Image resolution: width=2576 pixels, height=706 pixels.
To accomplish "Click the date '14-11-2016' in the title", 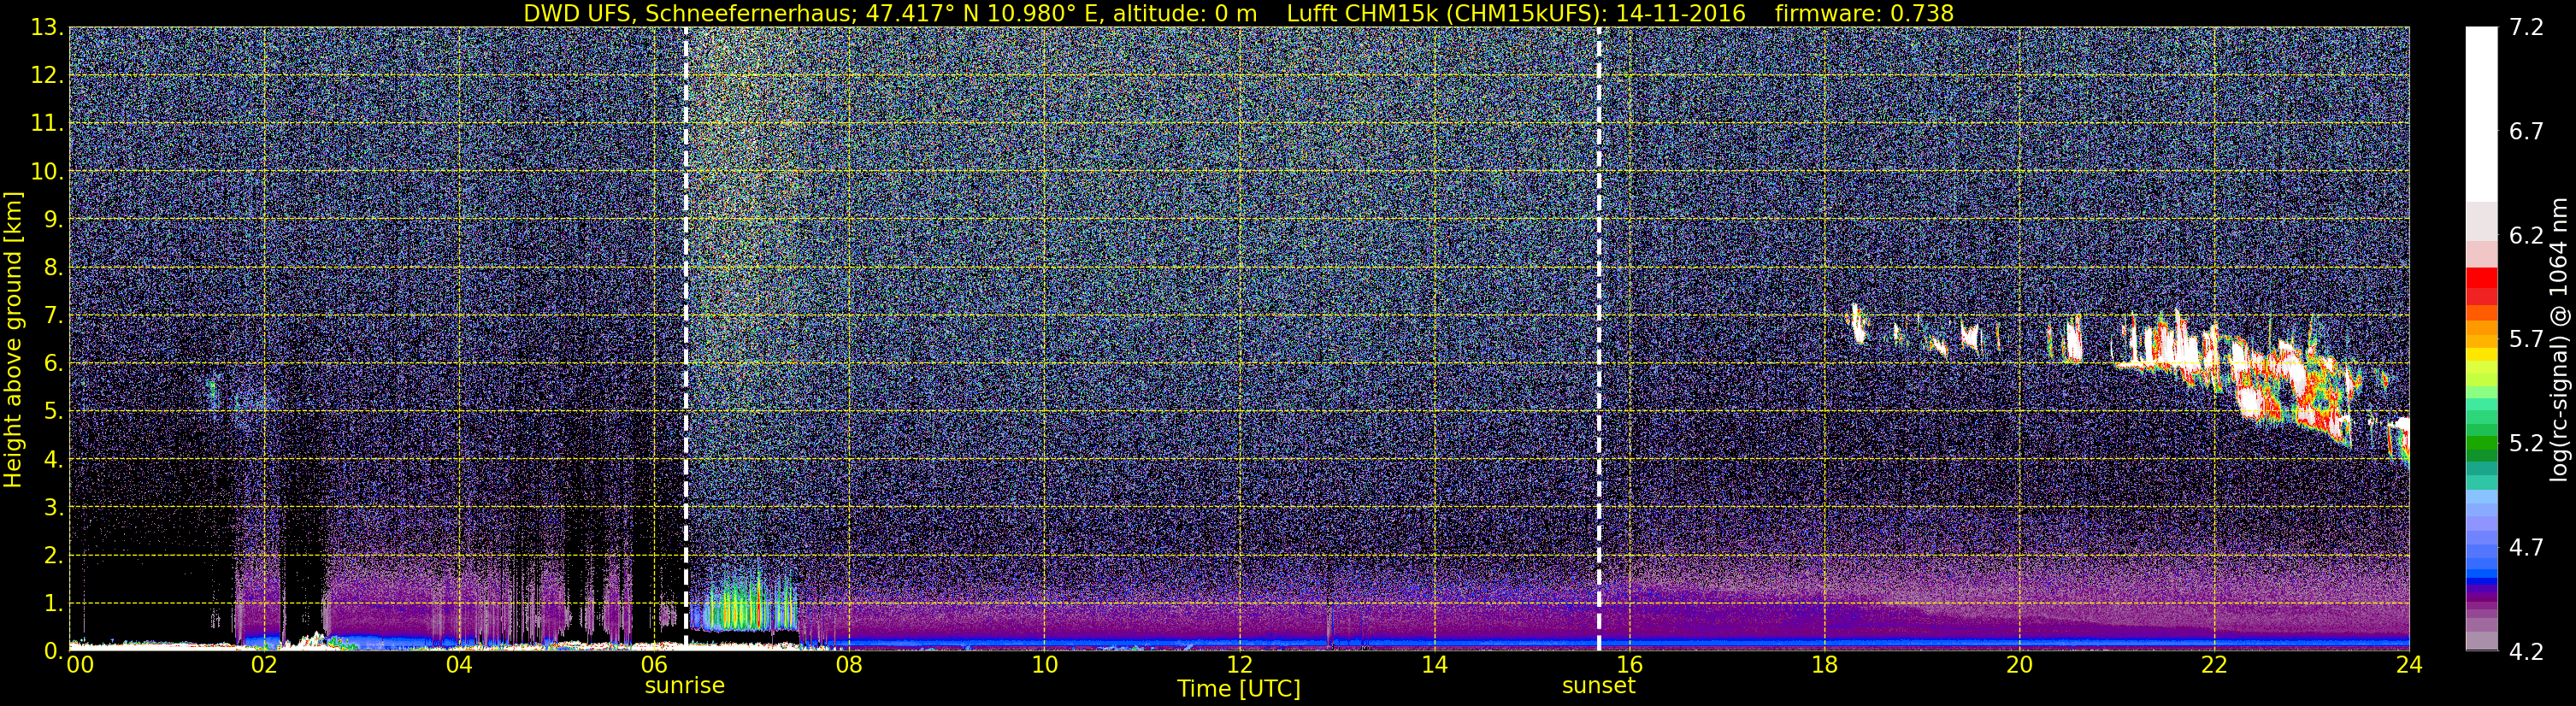I will click(x=1680, y=13).
